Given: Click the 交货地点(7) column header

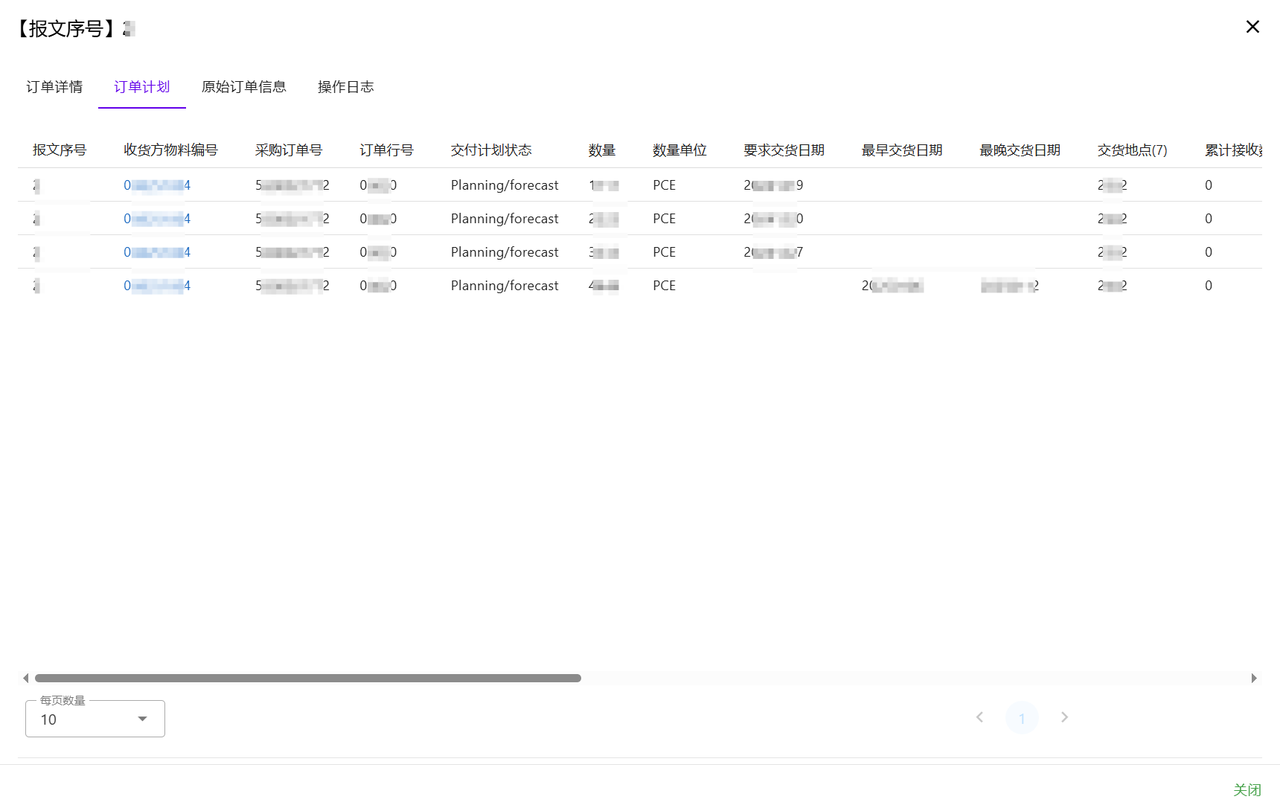Looking at the screenshot, I should (1132, 150).
